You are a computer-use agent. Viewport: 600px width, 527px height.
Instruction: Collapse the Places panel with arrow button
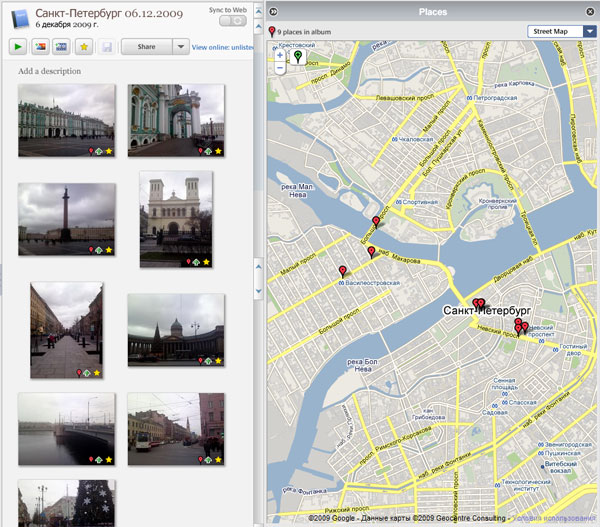coord(273,11)
